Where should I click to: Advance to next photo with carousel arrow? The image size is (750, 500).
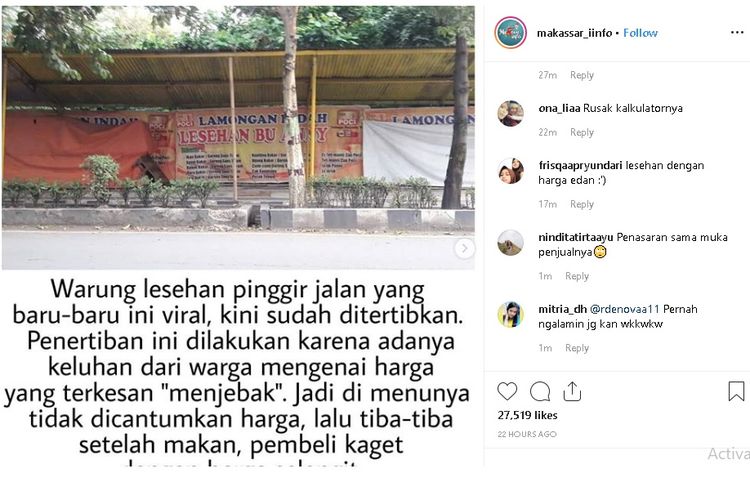(x=464, y=248)
